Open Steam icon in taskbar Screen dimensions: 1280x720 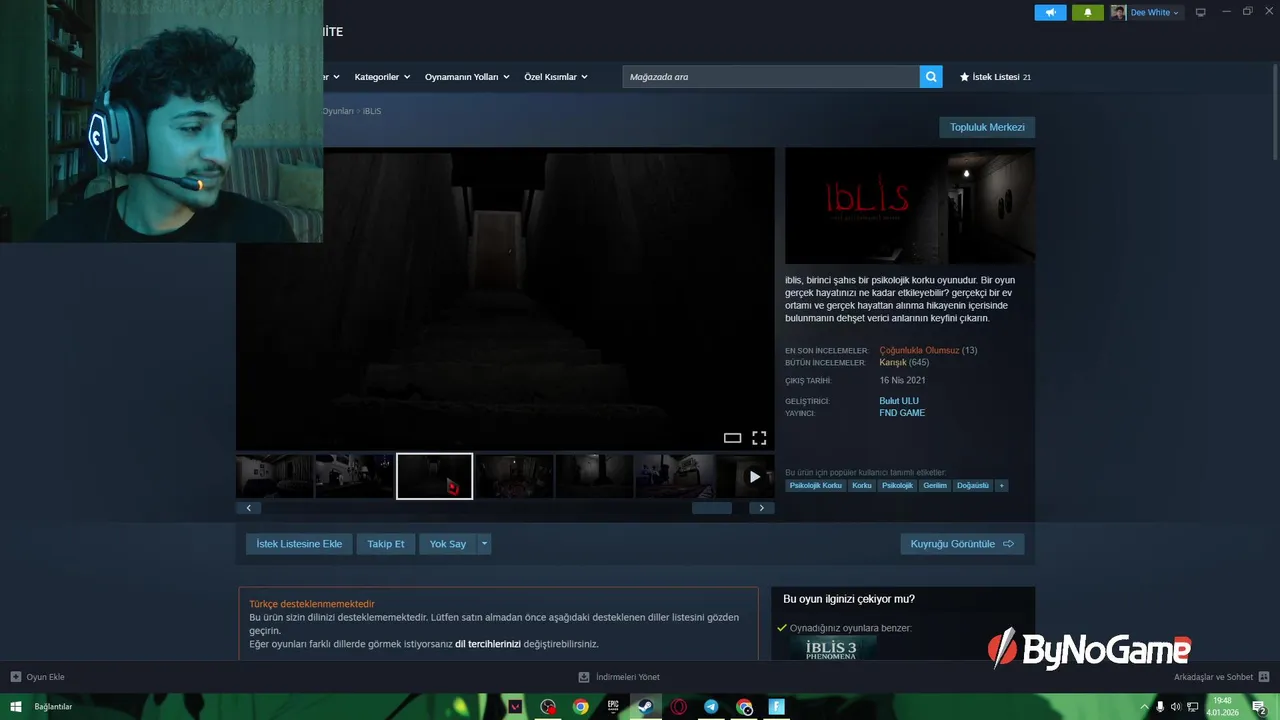point(646,707)
